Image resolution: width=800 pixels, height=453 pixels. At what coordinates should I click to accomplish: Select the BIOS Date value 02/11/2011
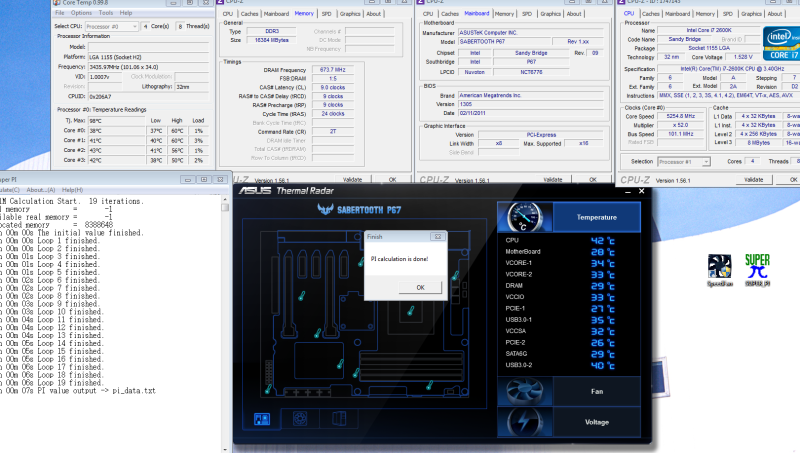pyautogui.click(x=531, y=113)
